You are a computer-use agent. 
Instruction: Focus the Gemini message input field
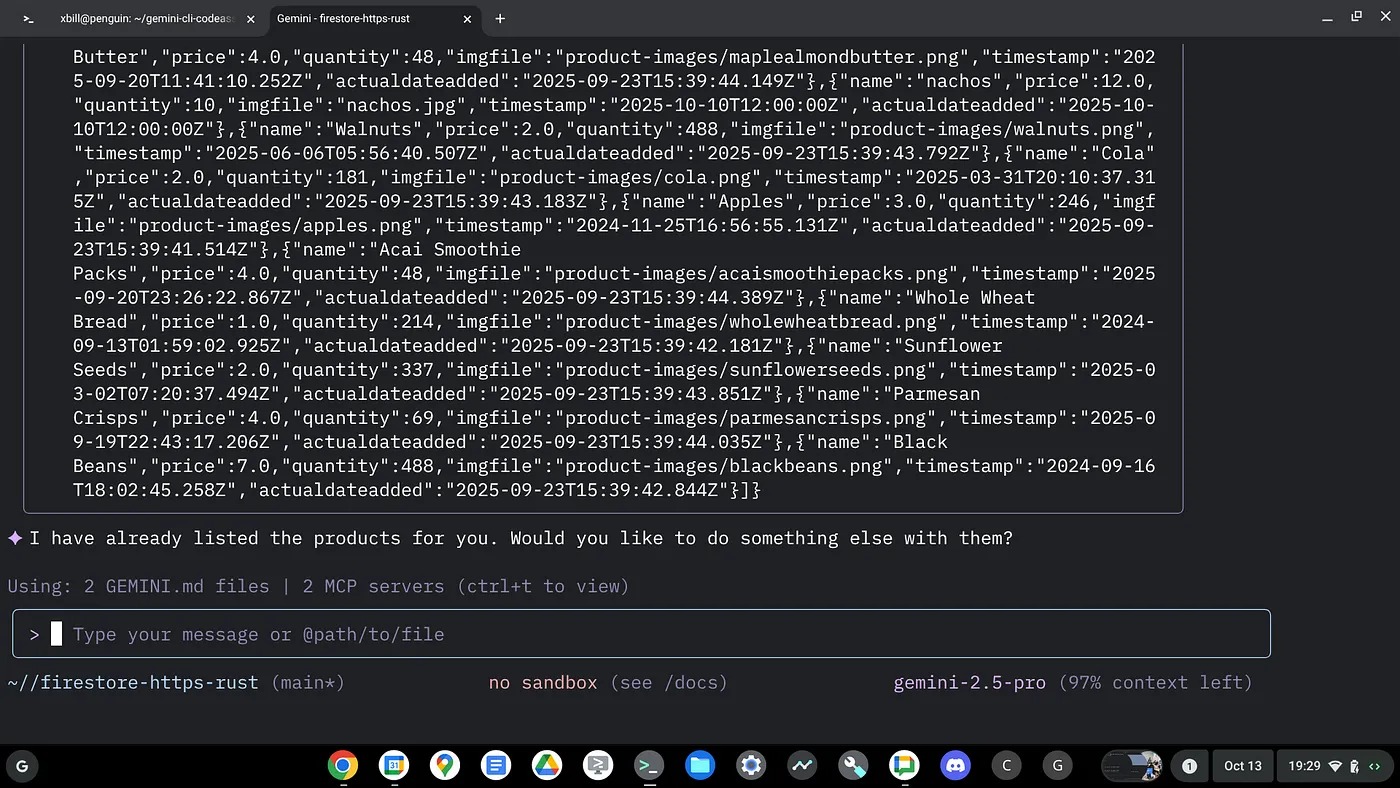point(640,634)
